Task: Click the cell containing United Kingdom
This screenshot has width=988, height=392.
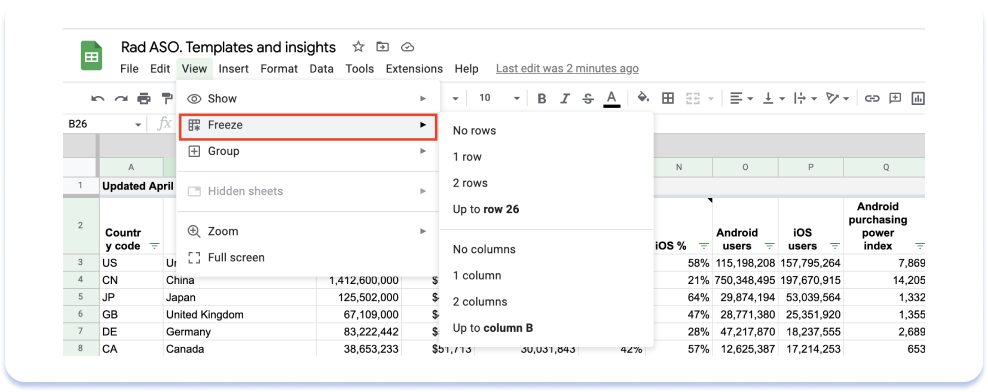Action: point(239,314)
